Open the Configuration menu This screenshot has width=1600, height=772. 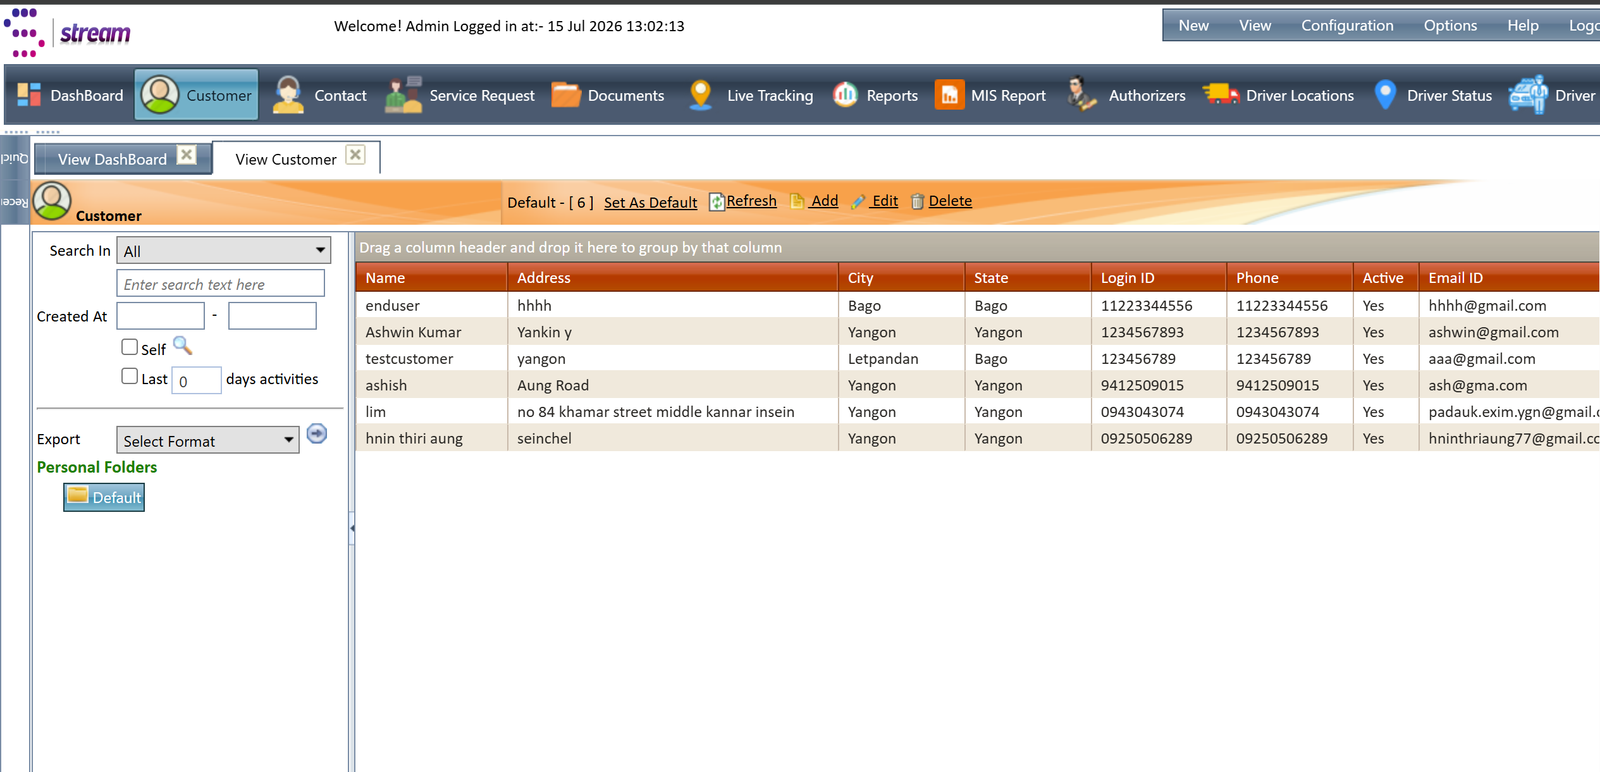(1347, 26)
